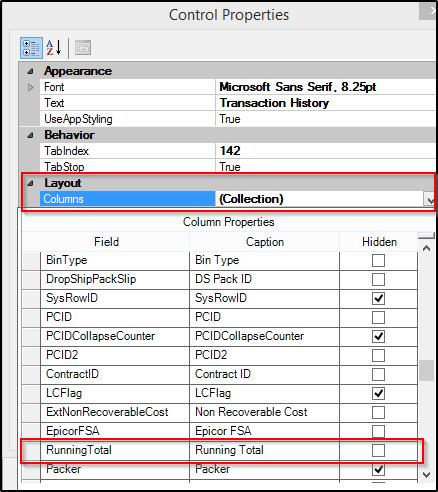Toggle Hidden checkbox for DropShipPackSlip
Image resolution: width=438 pixels, height=492 pixels.
pos(378,279)
